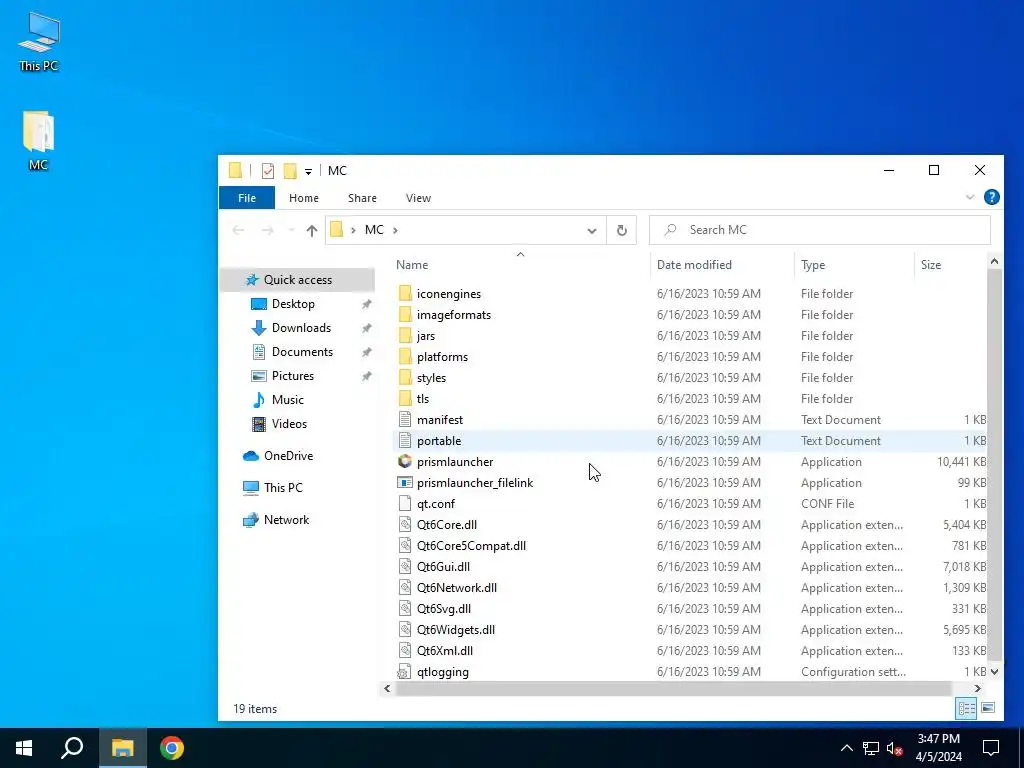Screen dimensions: 1024x768
Task: Switch to Large icons view using the status bar icon
Action: point(988,708)
